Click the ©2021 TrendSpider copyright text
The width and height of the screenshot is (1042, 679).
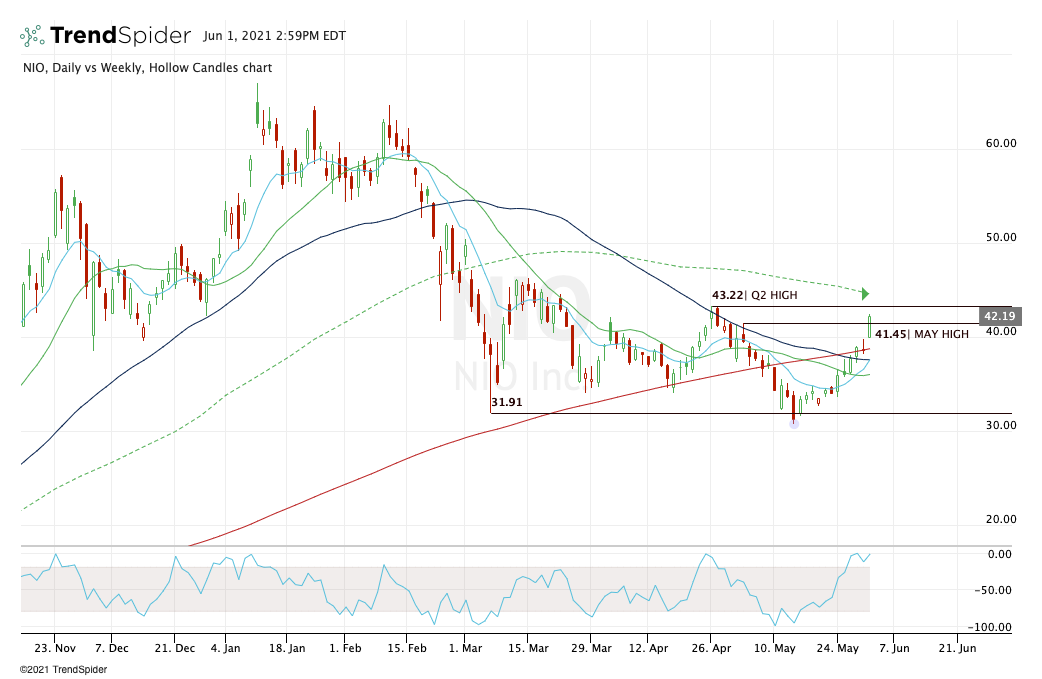(x=63, y=670)
